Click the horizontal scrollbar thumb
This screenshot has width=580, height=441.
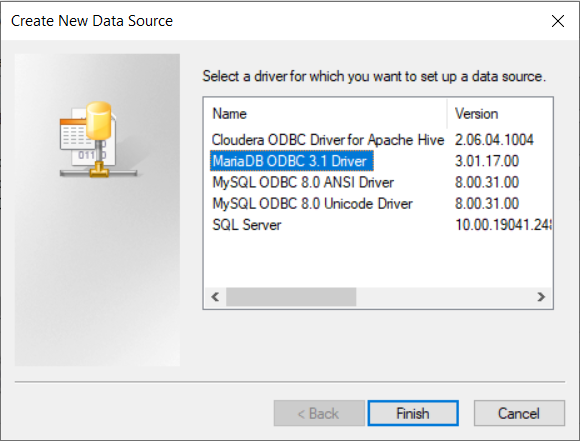pyautogui.click(x=291, y=297)
